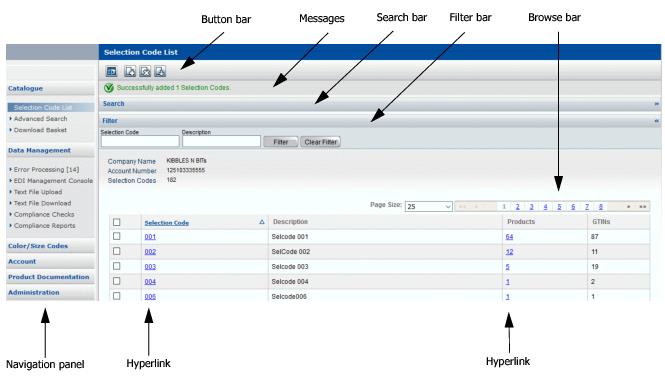Click the next page arrow
The width and height of the screenshot is (665, 386).
(x=629, y=207)
